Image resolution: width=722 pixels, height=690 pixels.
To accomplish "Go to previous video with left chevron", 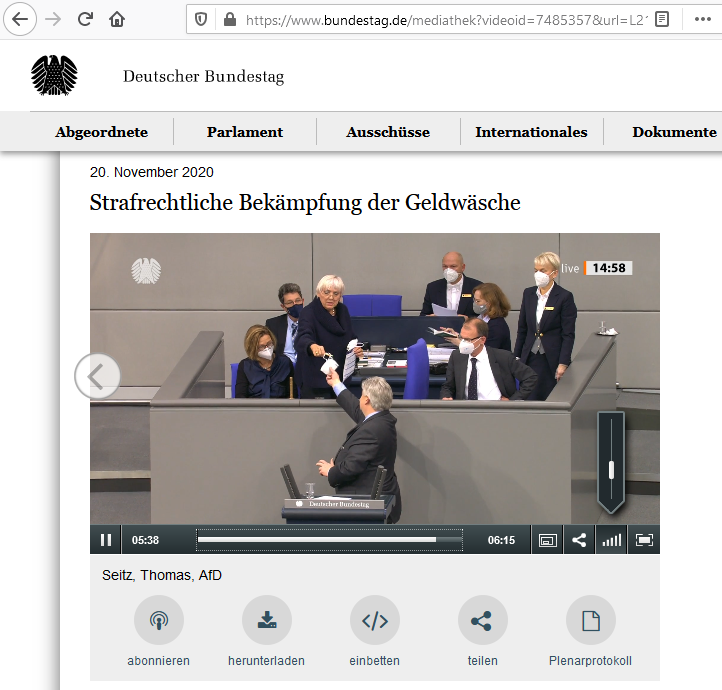I will (98, 376).
